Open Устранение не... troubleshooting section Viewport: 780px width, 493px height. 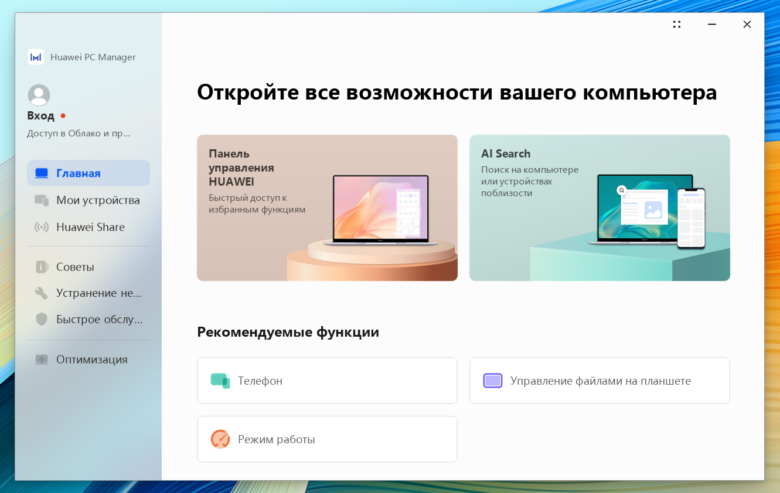[x=89, y=293]
